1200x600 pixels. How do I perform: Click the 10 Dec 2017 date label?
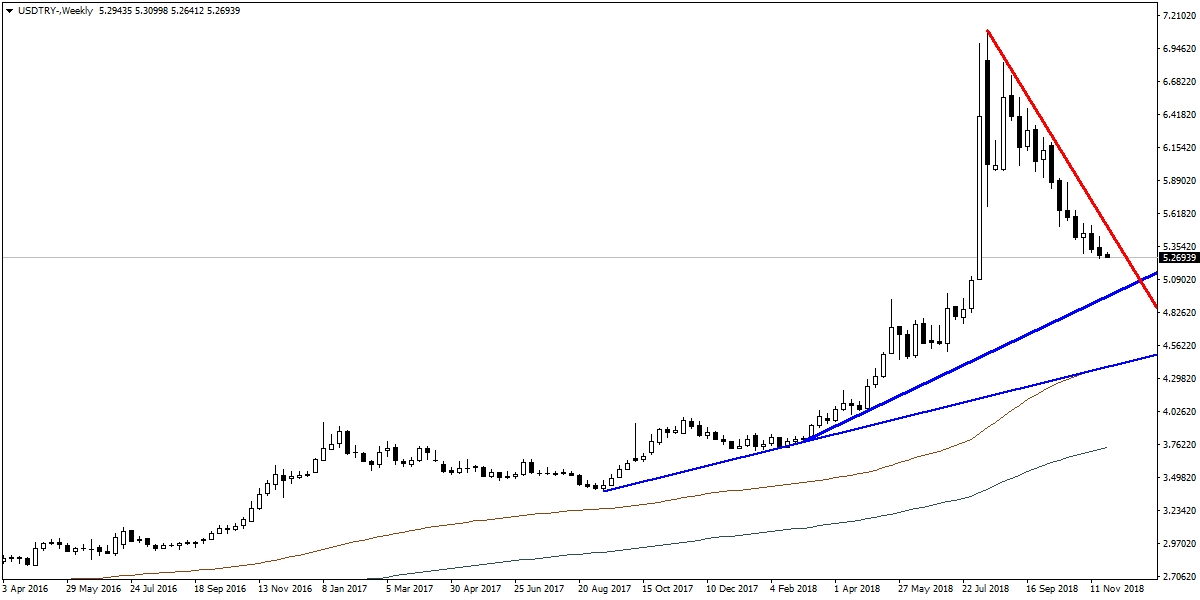point(733,591)
